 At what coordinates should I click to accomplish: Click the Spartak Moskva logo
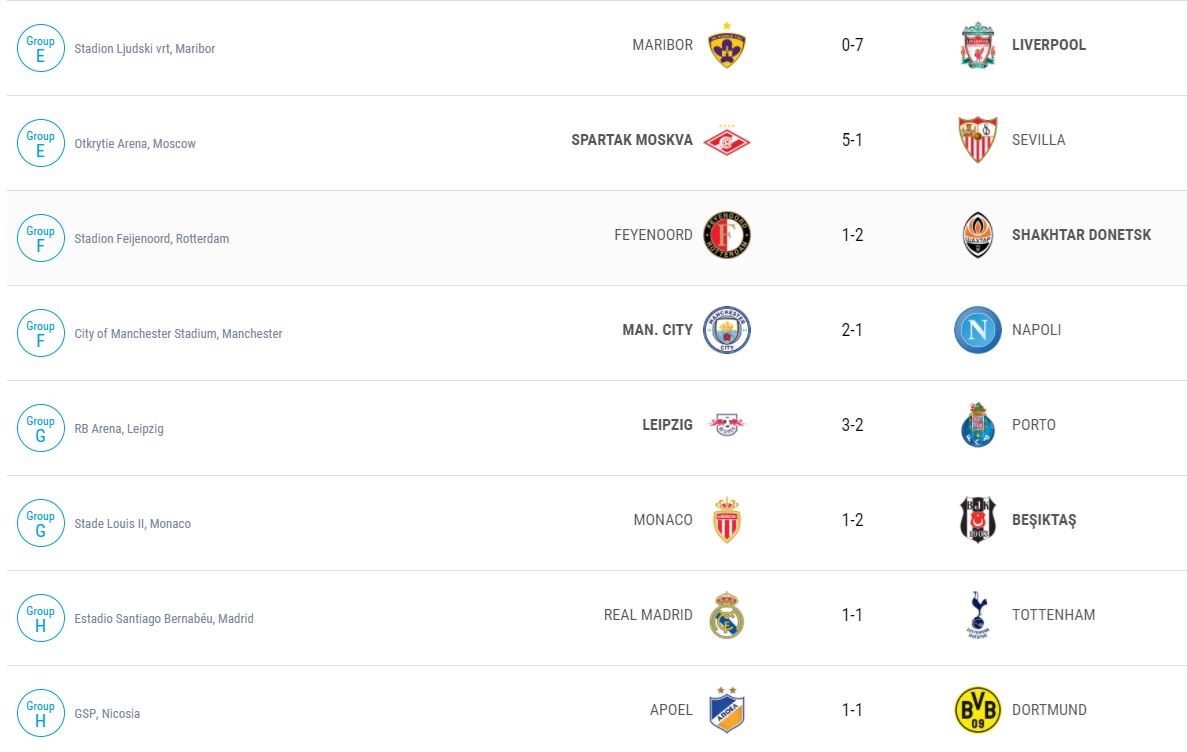click(727, 140)
